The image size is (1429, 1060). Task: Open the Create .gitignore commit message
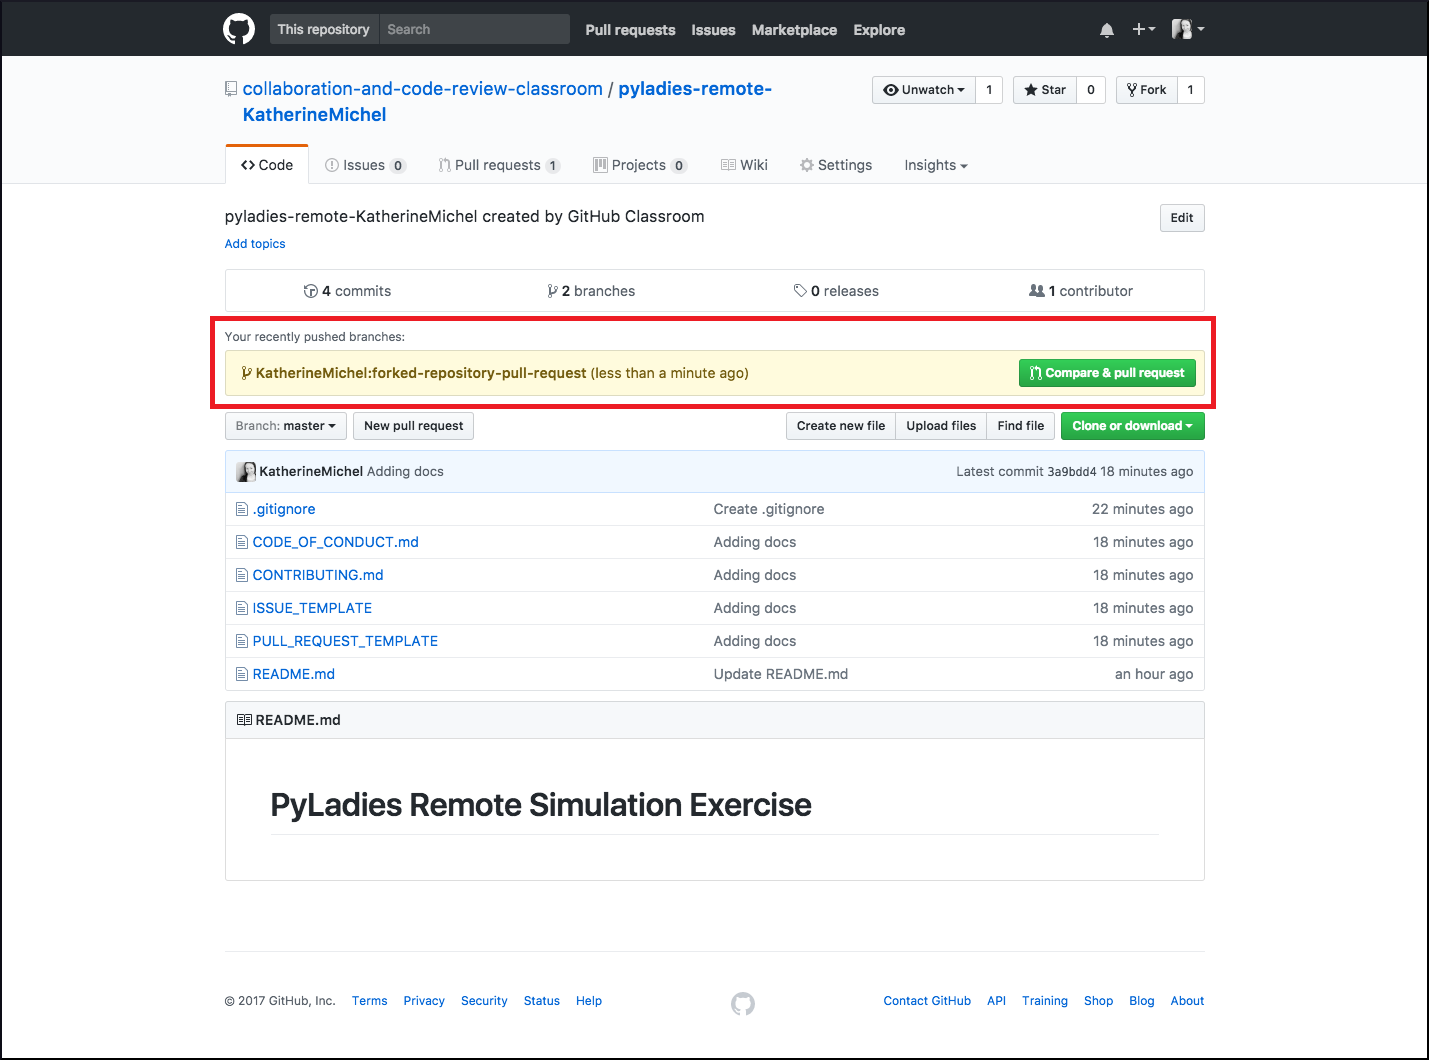pos(769,509)
